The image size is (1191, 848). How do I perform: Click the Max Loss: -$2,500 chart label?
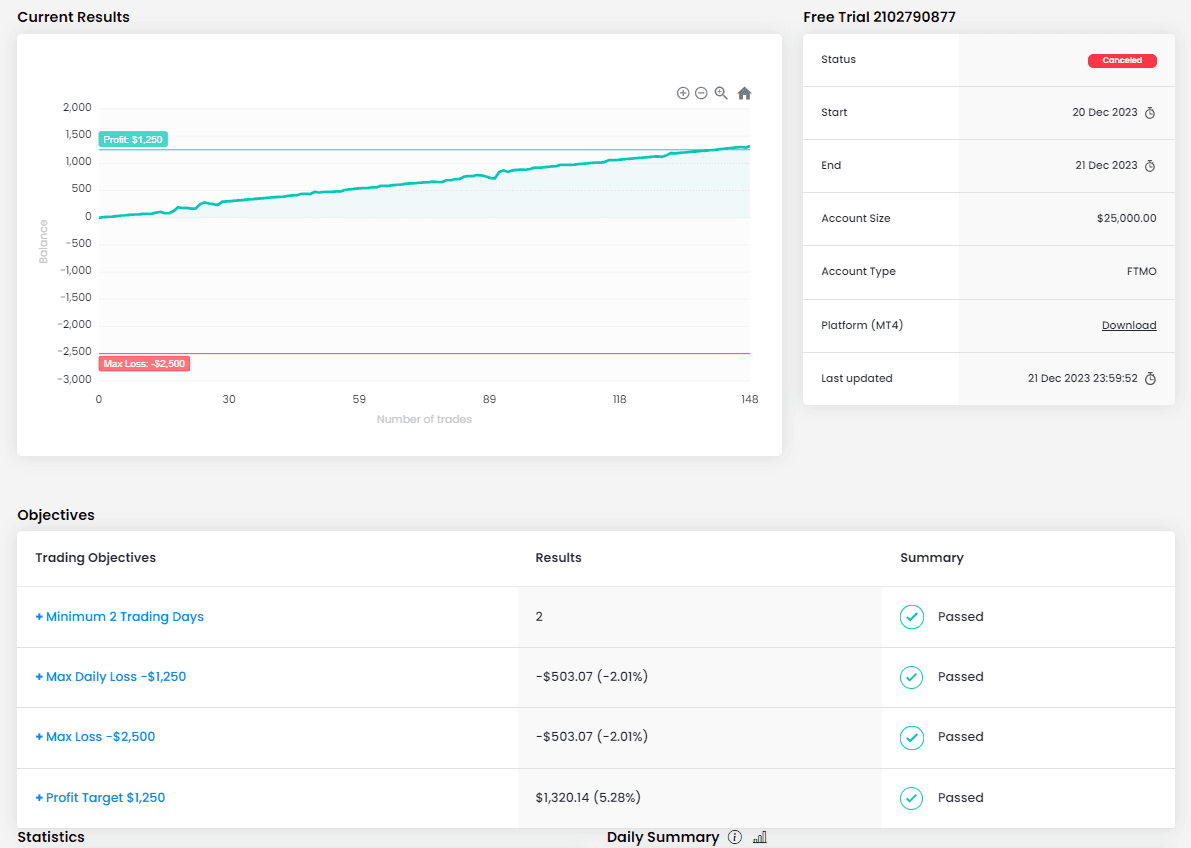[x=144, y=364]
